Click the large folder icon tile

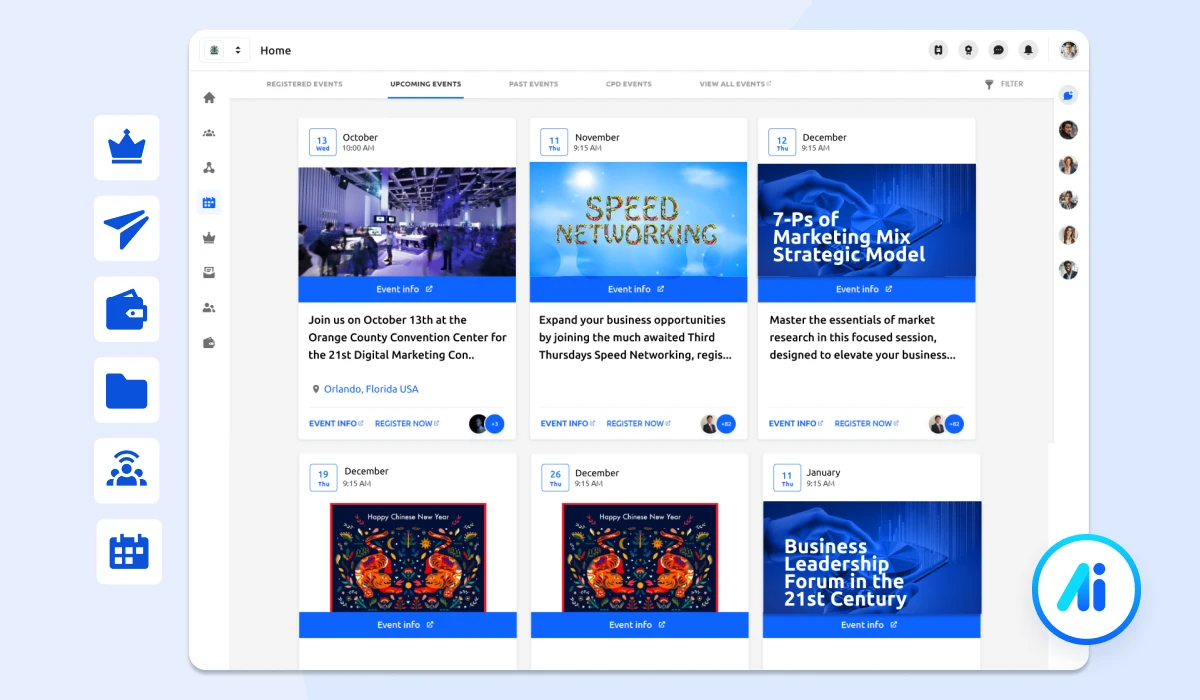click(x=127, y=390)
